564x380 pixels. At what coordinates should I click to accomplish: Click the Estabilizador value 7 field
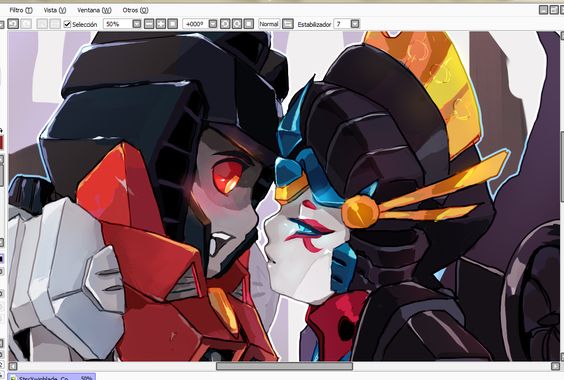tap(342, 24)
